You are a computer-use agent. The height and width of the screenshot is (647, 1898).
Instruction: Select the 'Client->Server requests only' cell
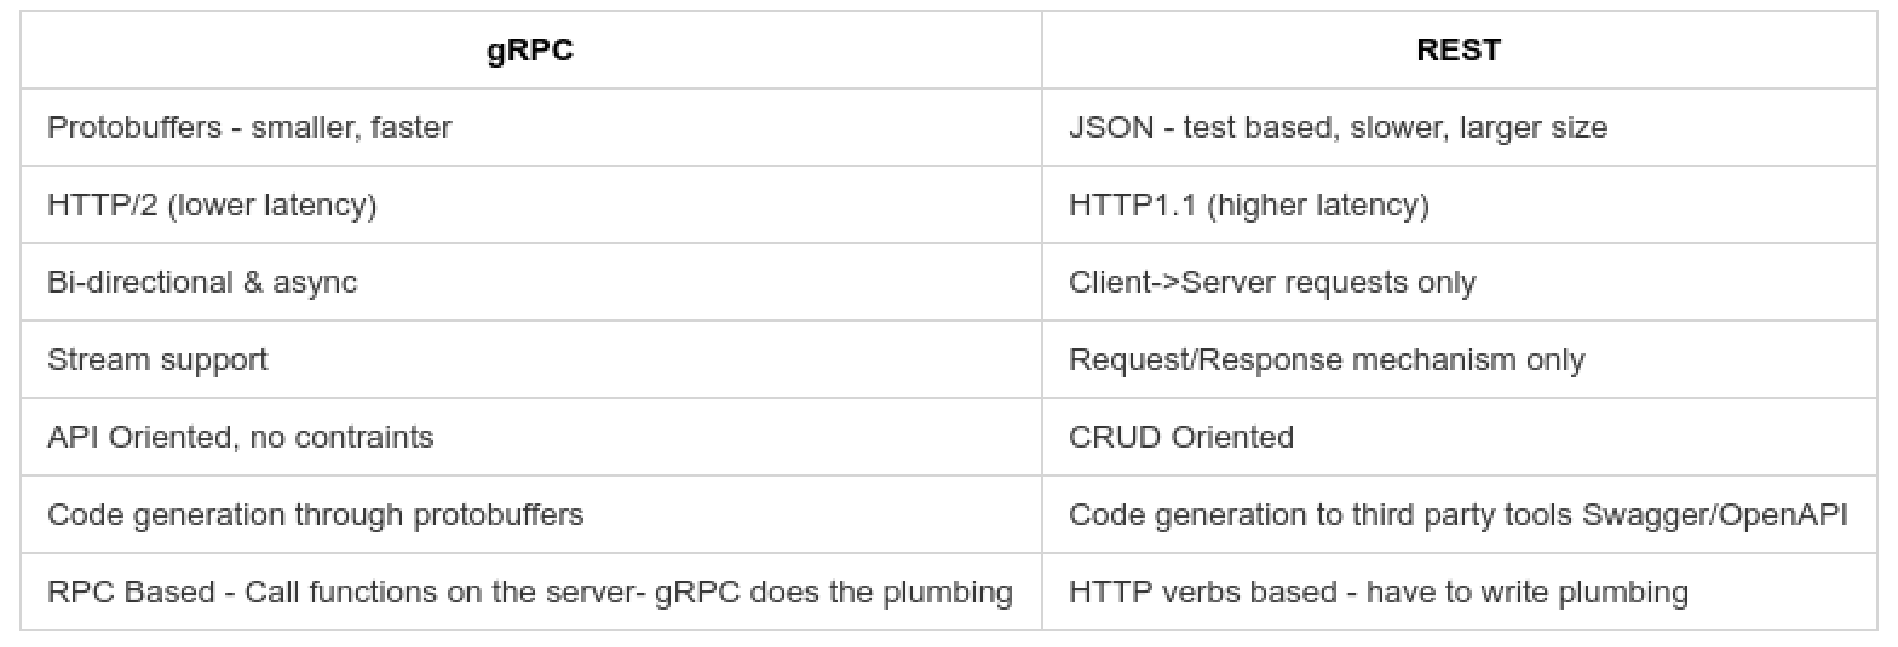pyautogui.click(x=1459, y=282)
